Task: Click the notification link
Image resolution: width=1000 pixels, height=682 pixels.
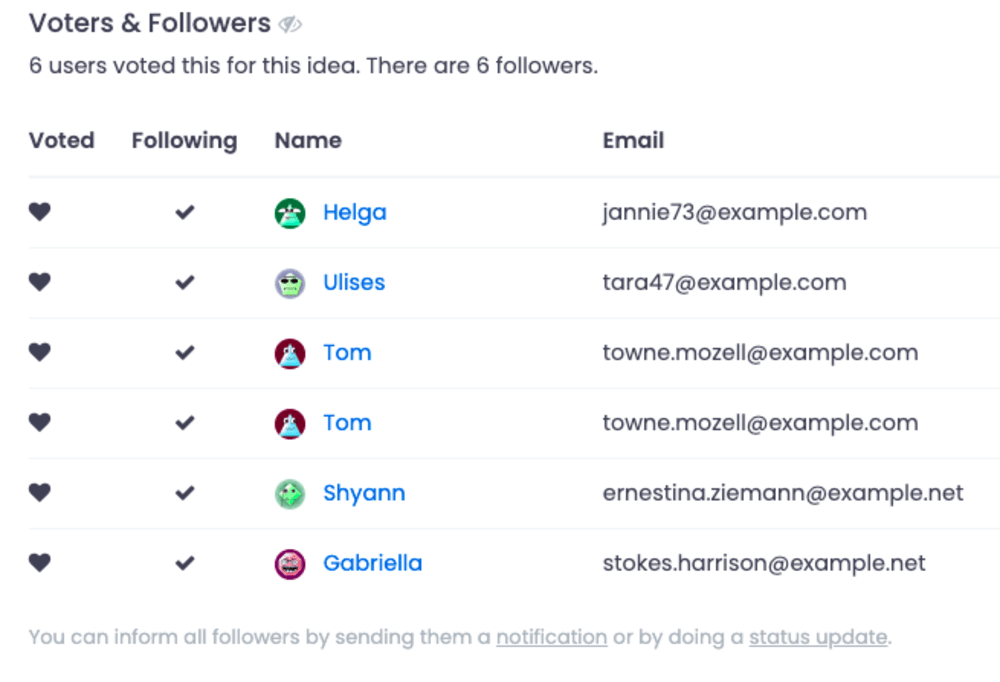Action: [551, 637]
